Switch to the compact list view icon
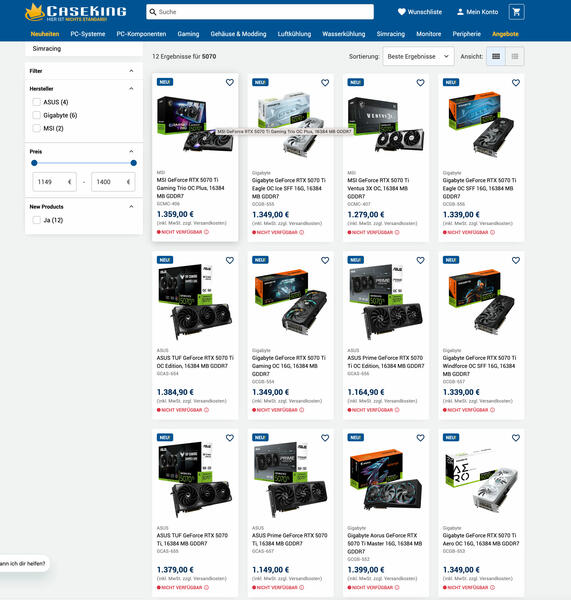The height and width of the screenshot is (600, 571). 515,56
